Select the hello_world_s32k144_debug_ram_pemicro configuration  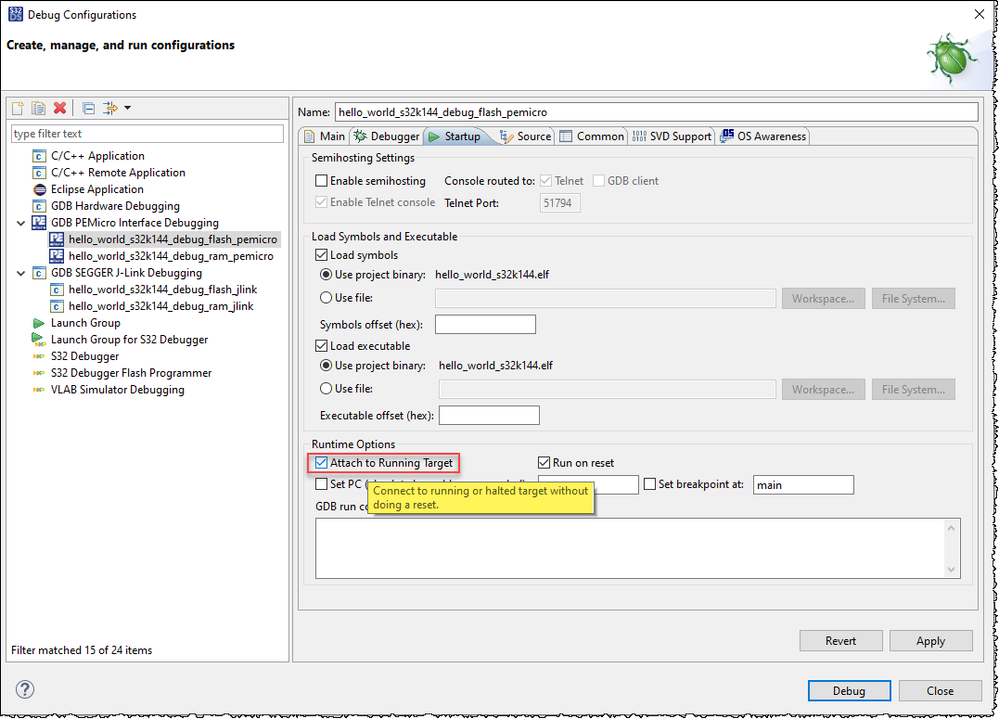click(x=167, y=256)
